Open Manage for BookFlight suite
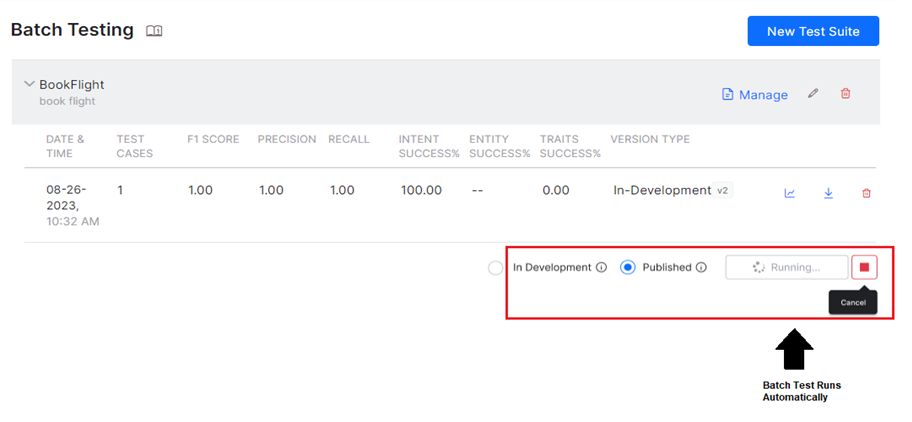Image resolution: width=912 pixels, height=422 pixels. click(755, 94)
